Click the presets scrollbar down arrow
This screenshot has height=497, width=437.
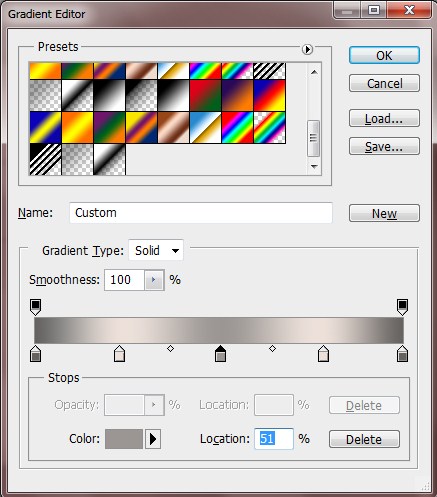pos(314,166)
